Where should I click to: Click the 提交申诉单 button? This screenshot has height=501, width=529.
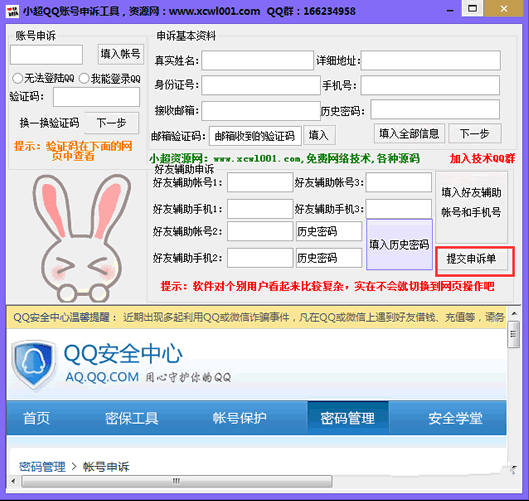pyautogui.click(x=472, y=259)
